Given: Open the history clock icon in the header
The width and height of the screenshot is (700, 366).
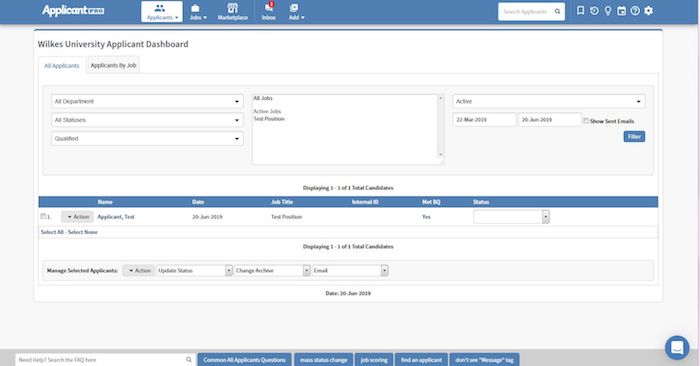Looking at the screenshot, I should (x=594, y=11).
